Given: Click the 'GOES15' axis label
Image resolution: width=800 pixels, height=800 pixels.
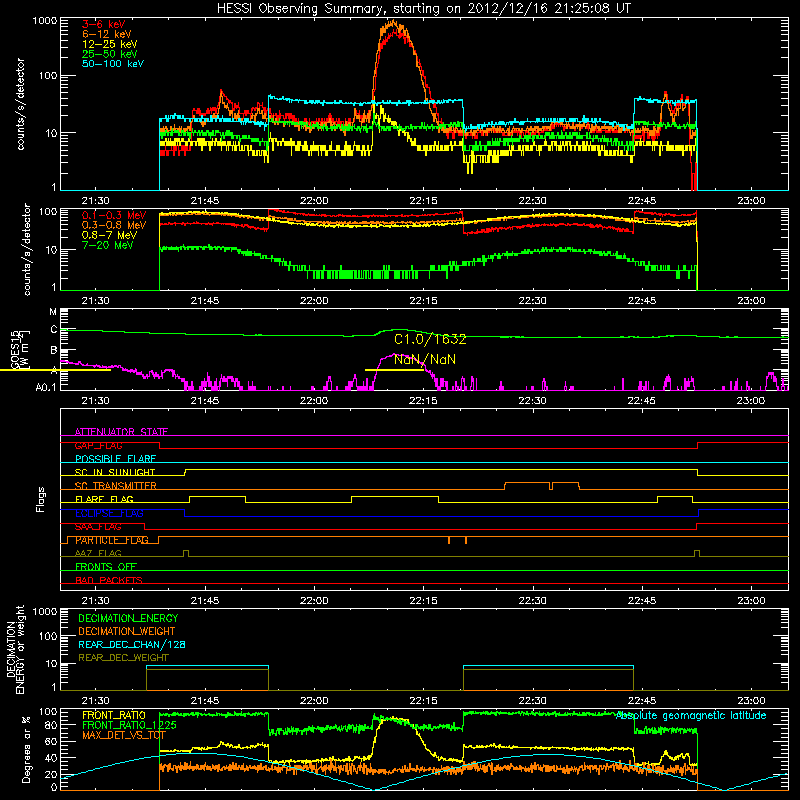Looking at the screenshot, I should pyautogui.click(x=14, y=350).
